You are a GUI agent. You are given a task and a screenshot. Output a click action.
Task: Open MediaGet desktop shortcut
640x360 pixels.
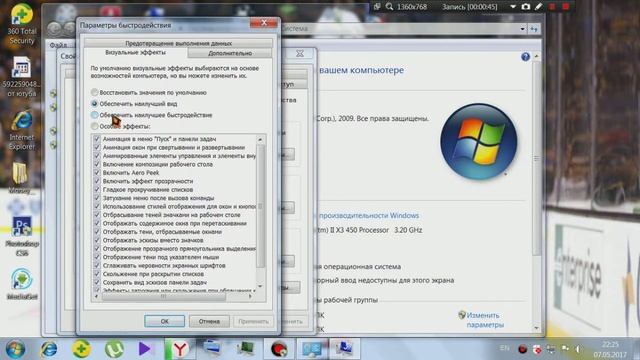pos(22,284)
